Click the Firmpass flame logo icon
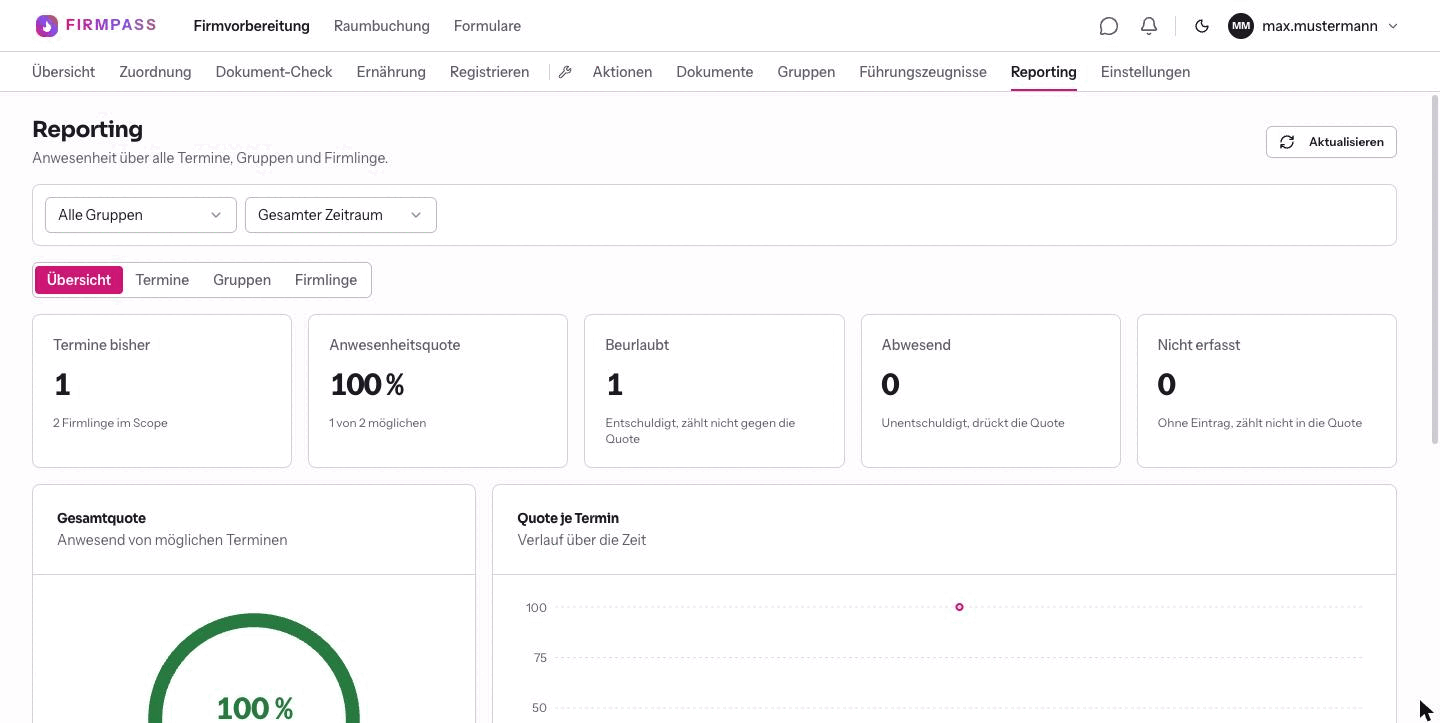 [x=46, y=26]
